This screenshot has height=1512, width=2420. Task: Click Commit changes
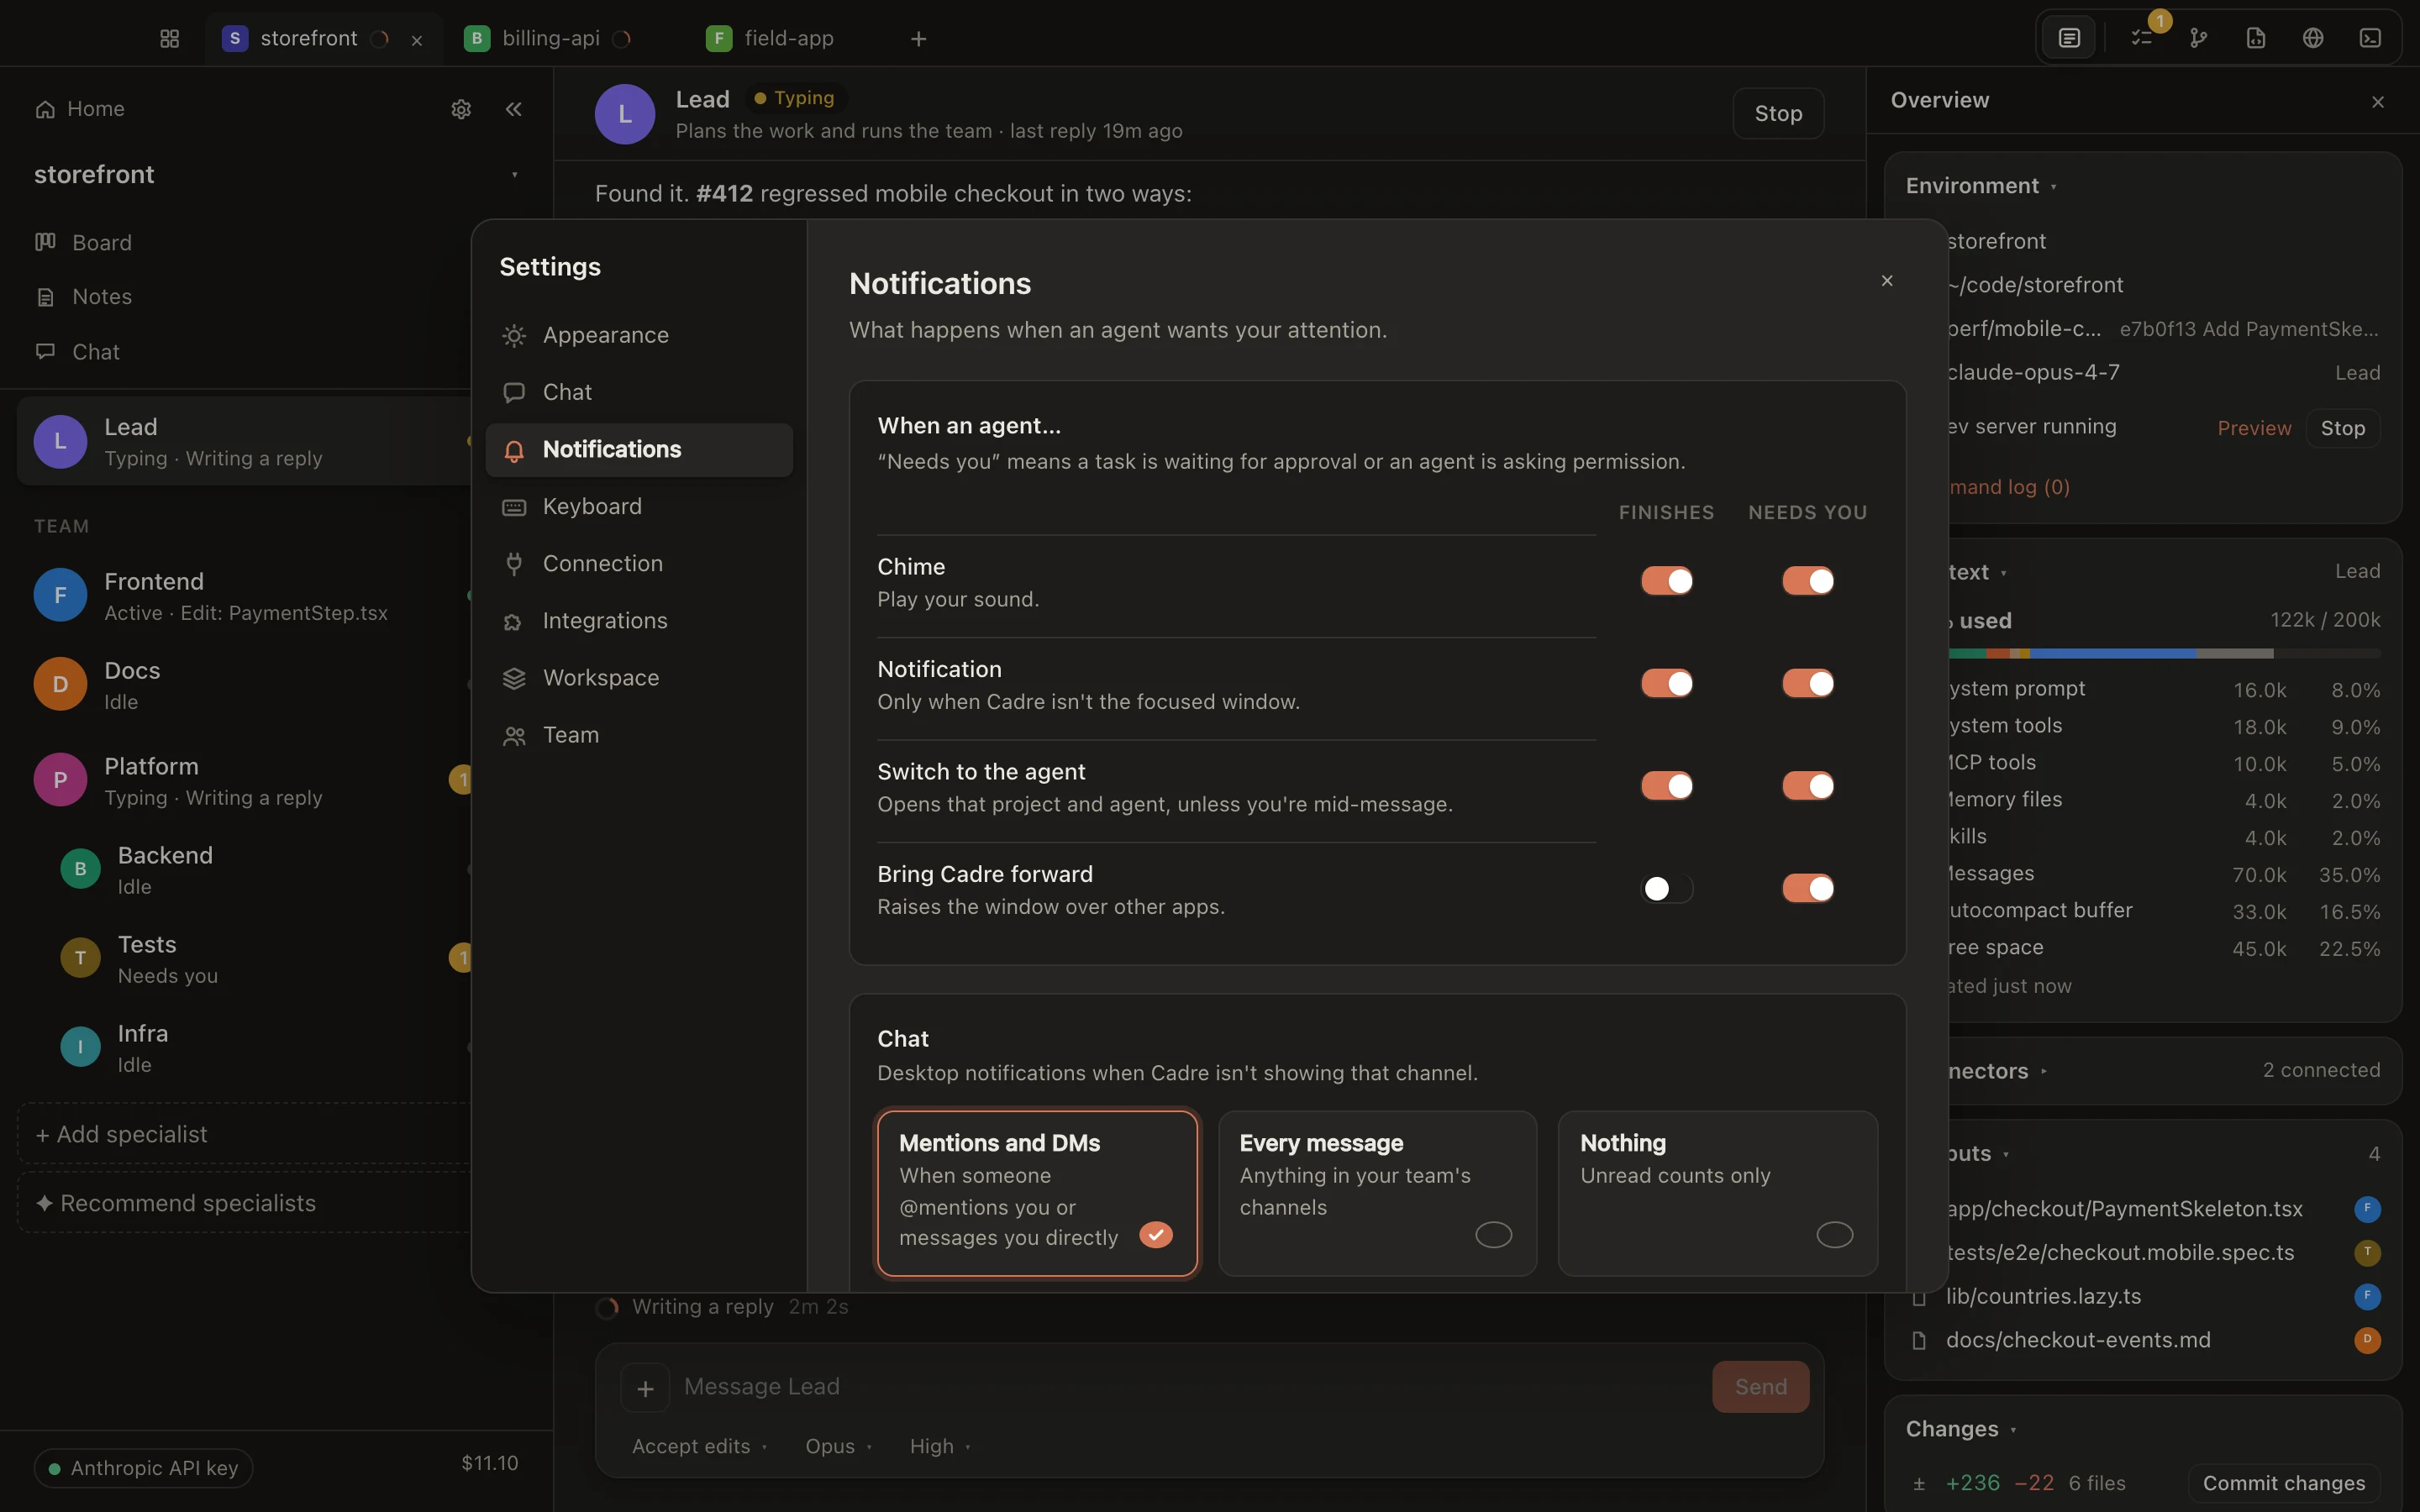(x=2284, y=1483)
